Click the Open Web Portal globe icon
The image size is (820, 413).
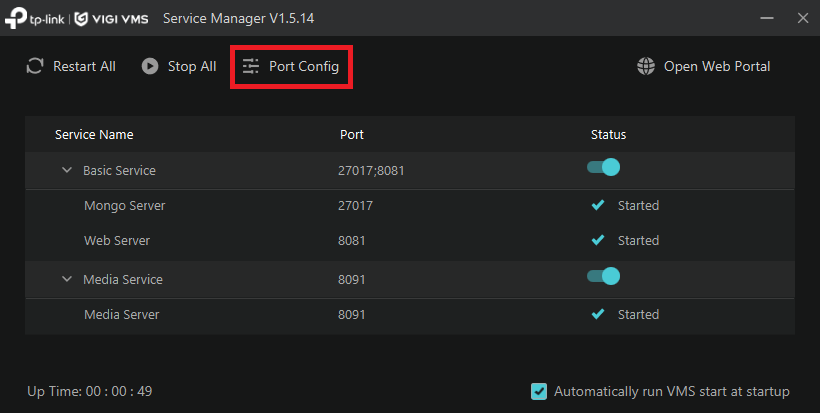(x=646, y=66)
